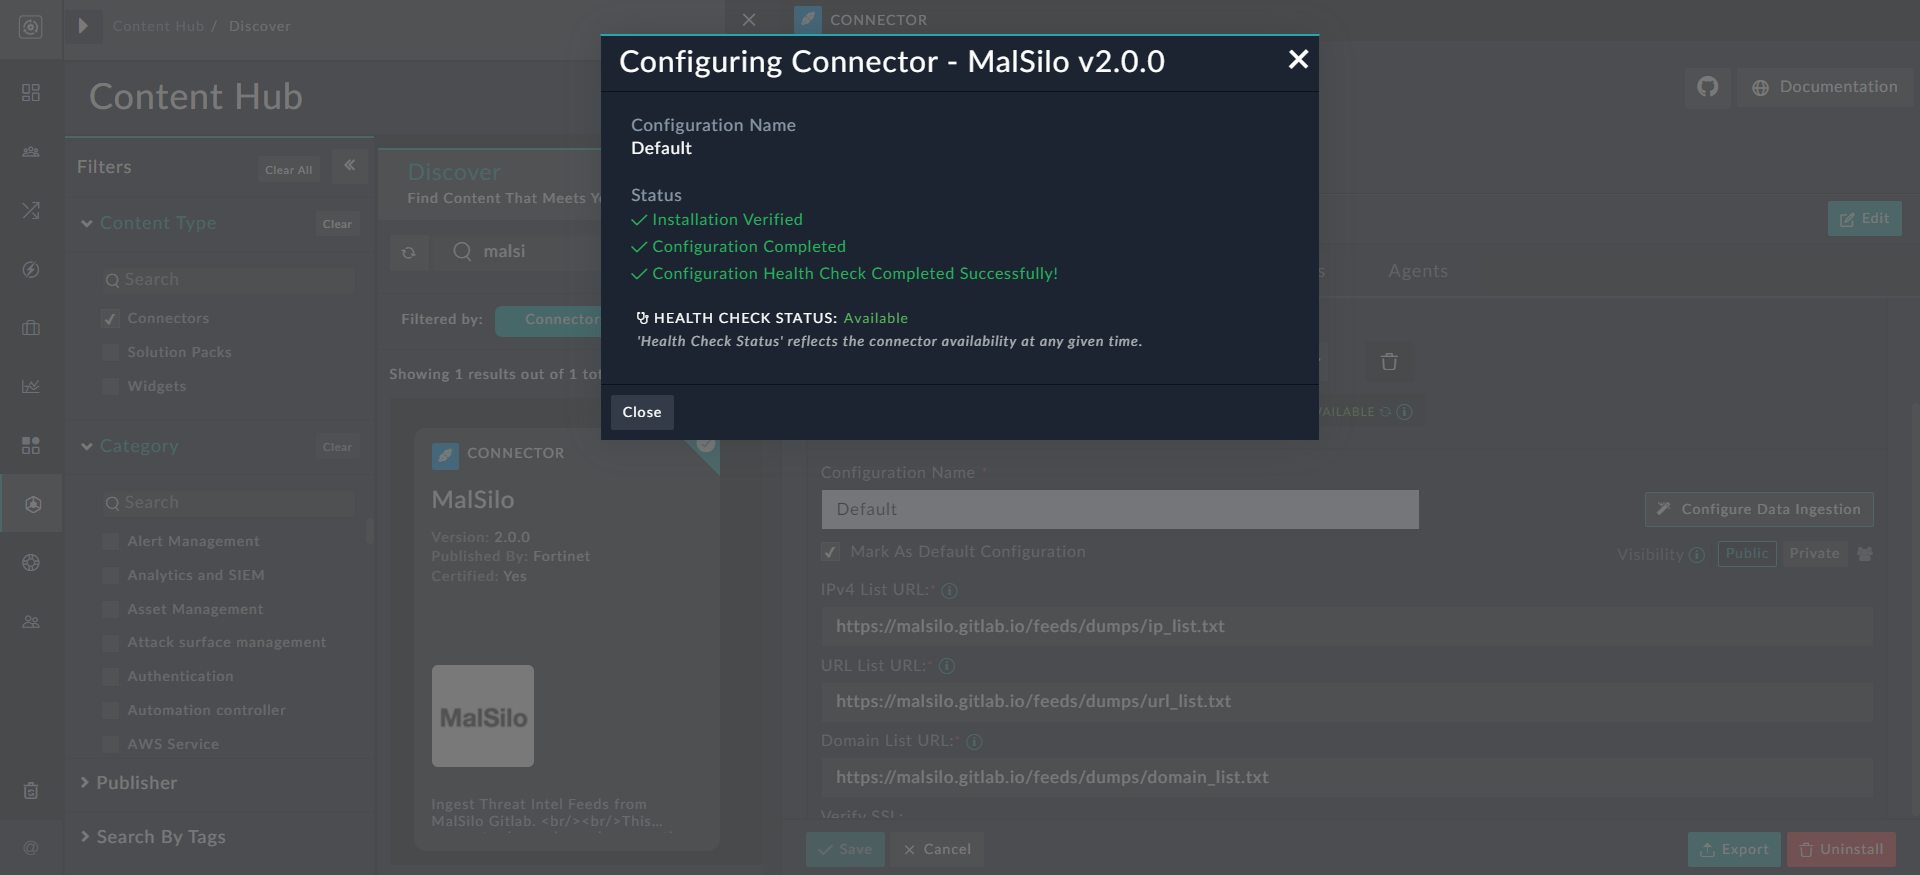The height and width of the screenshot is (875, 1920).
Task: Clear Content Type filter
Action: (337, 224)
